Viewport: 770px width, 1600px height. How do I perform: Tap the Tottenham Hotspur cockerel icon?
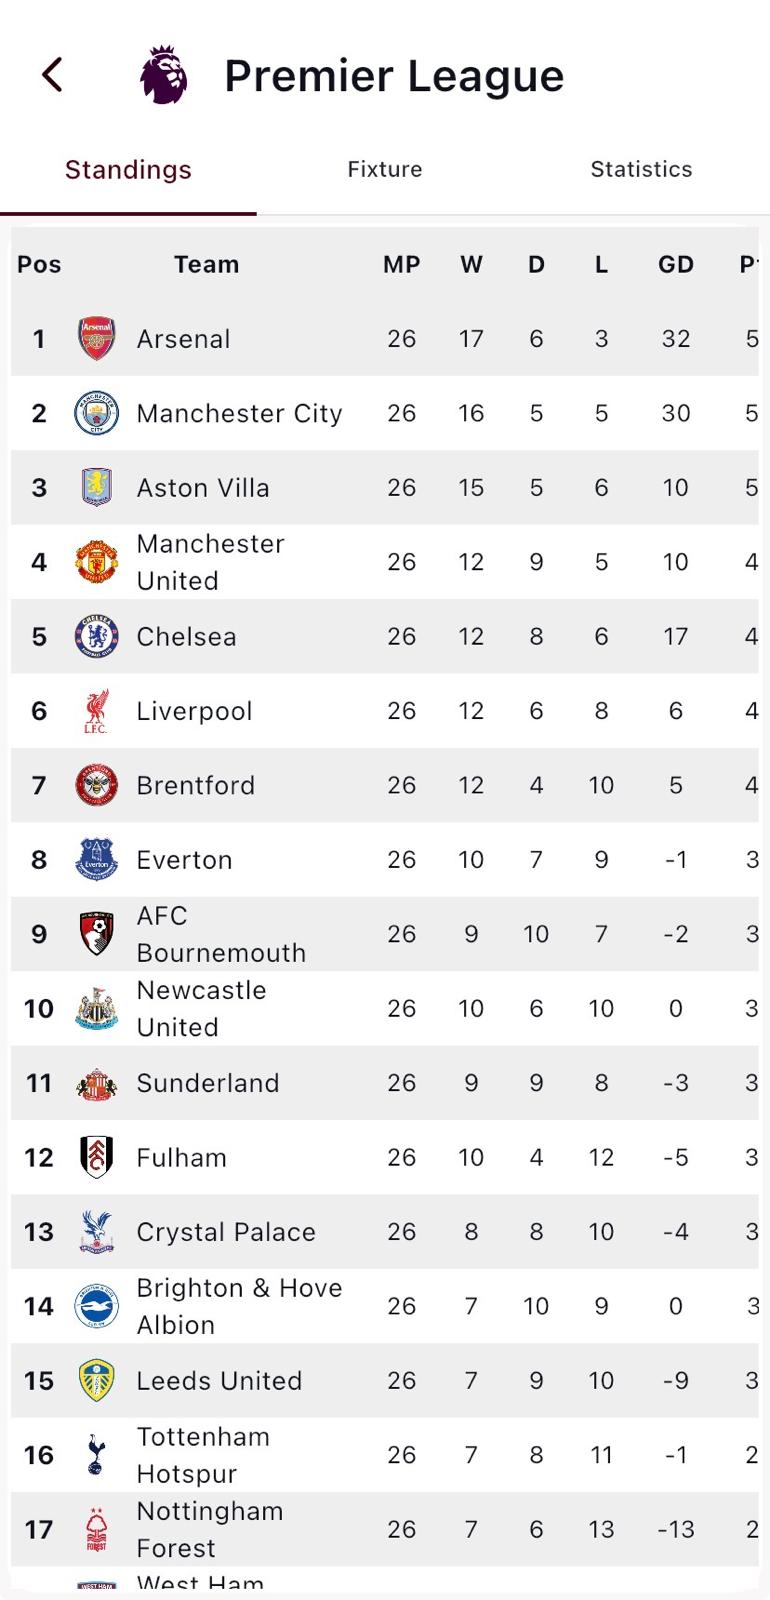point(97,1455)
